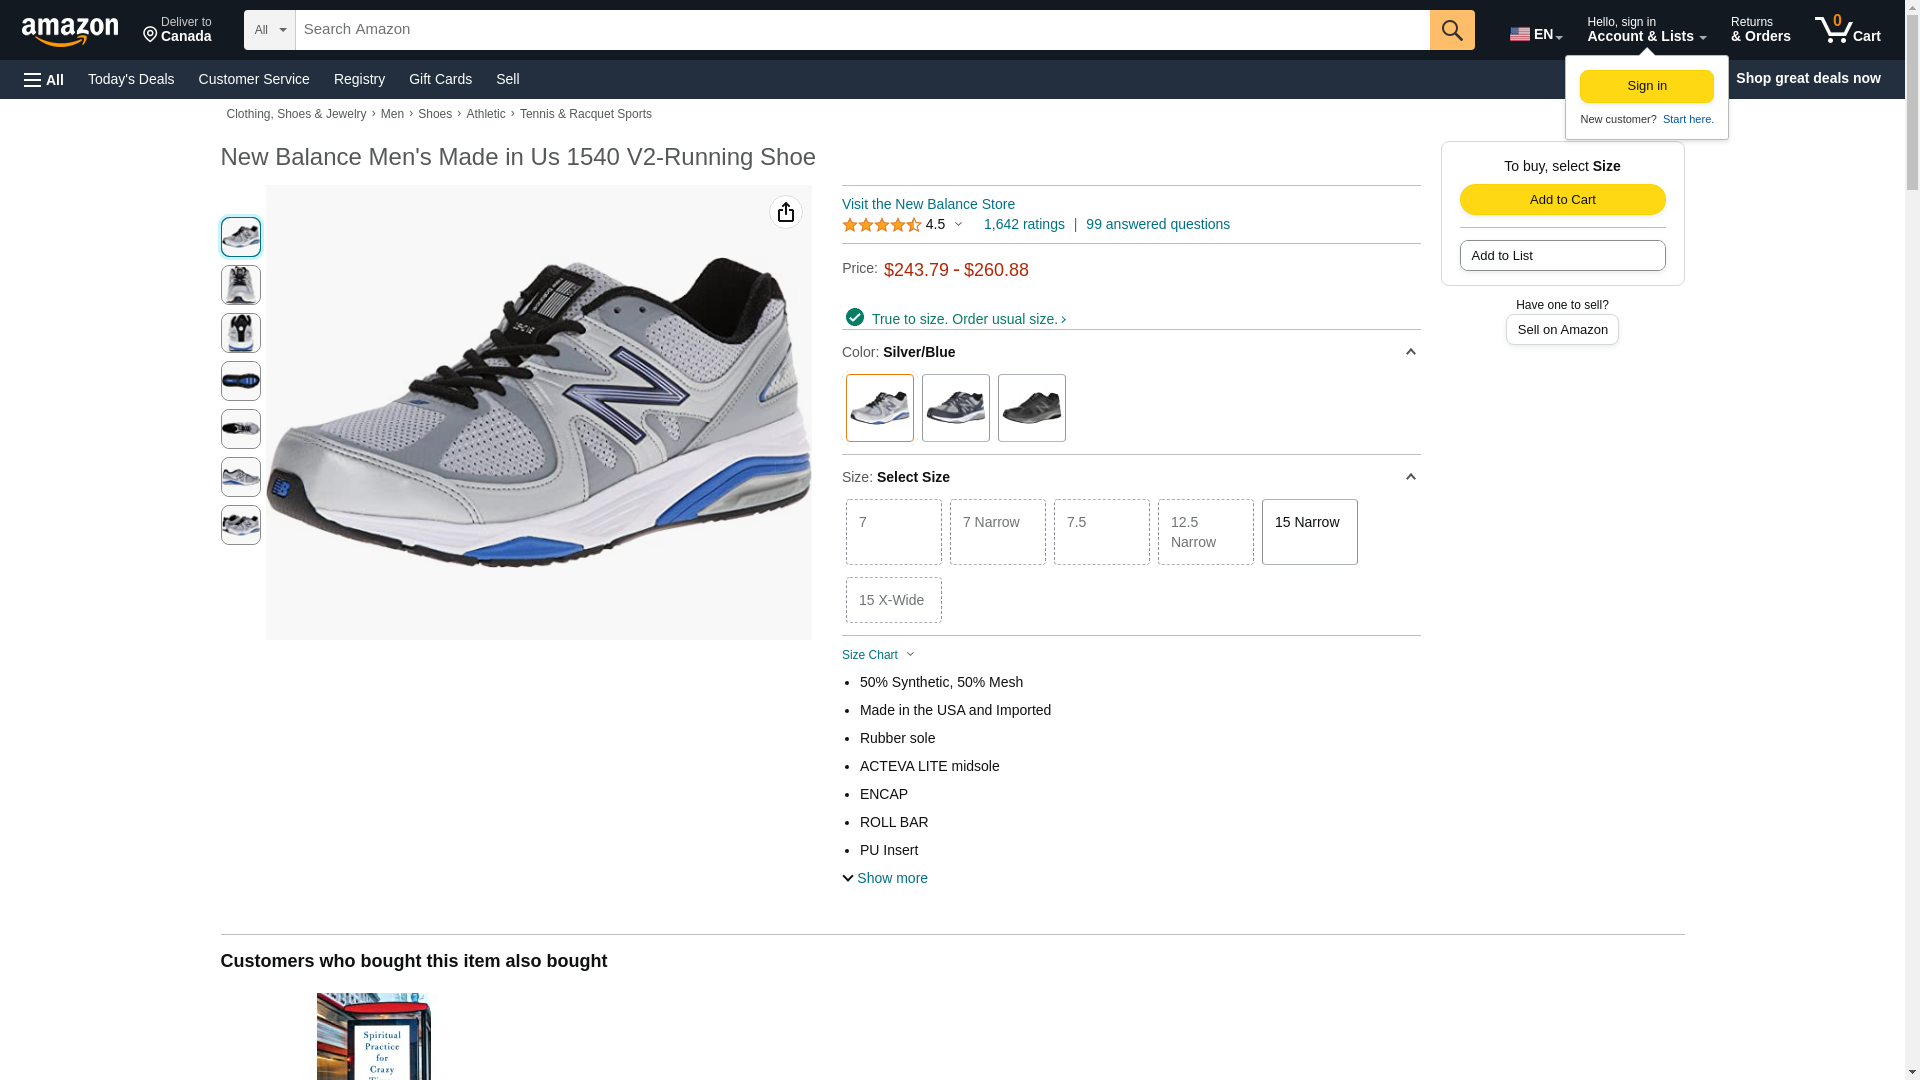
Task: Open the All hamburger menu
Action: click(44, 79)
